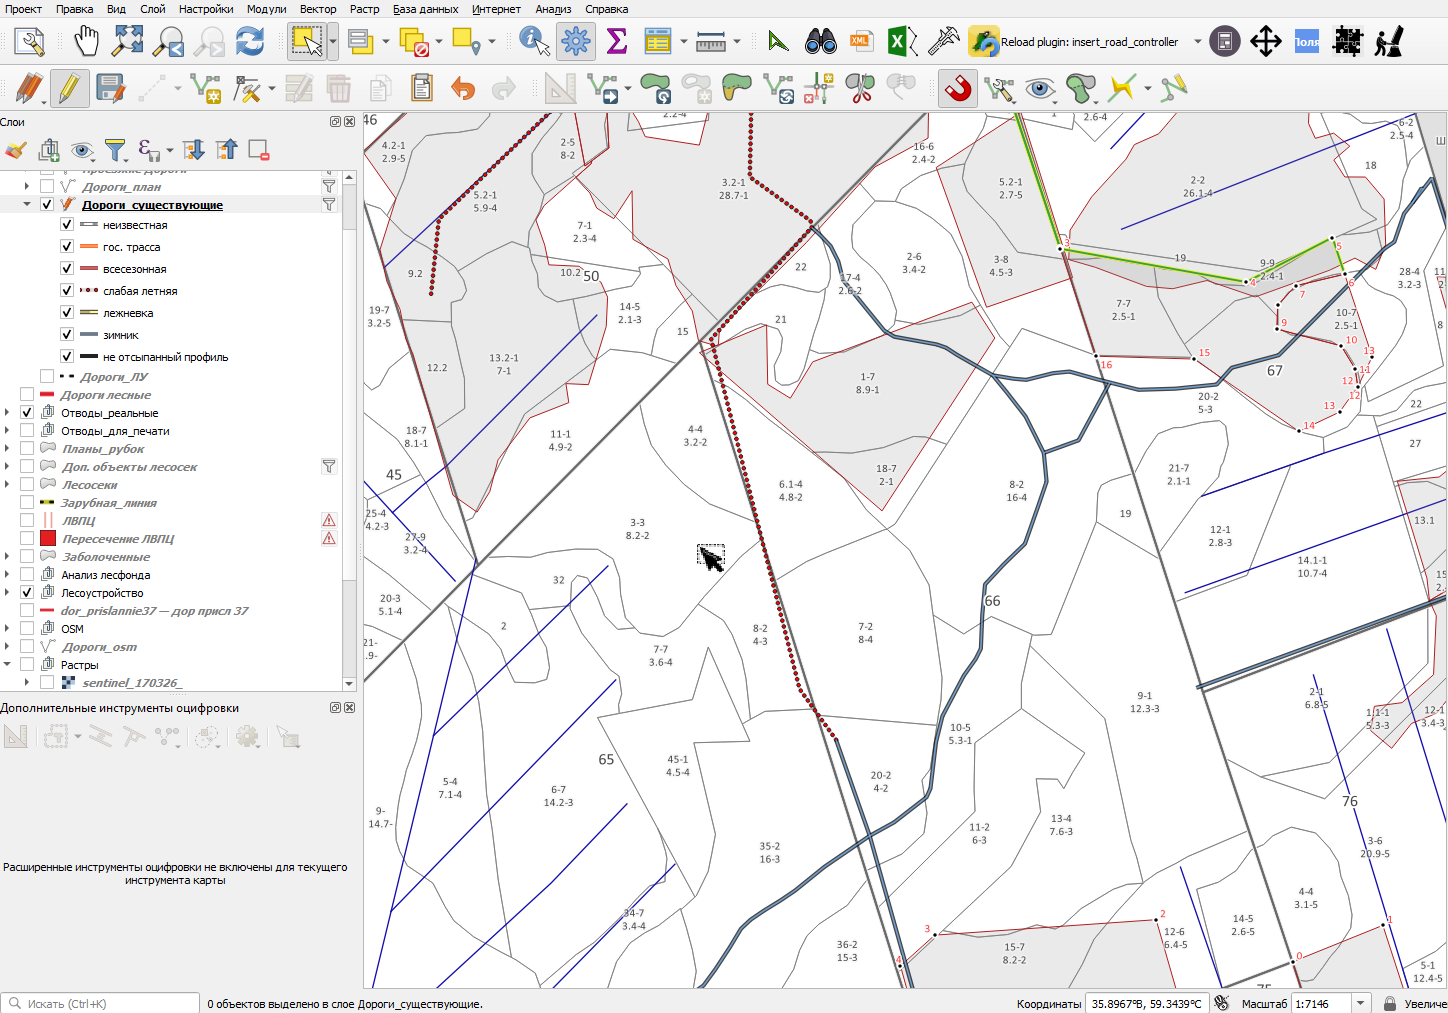Expand the sentinel_170326_ raster layer
1448x1013 pixels.
point(27,682)
